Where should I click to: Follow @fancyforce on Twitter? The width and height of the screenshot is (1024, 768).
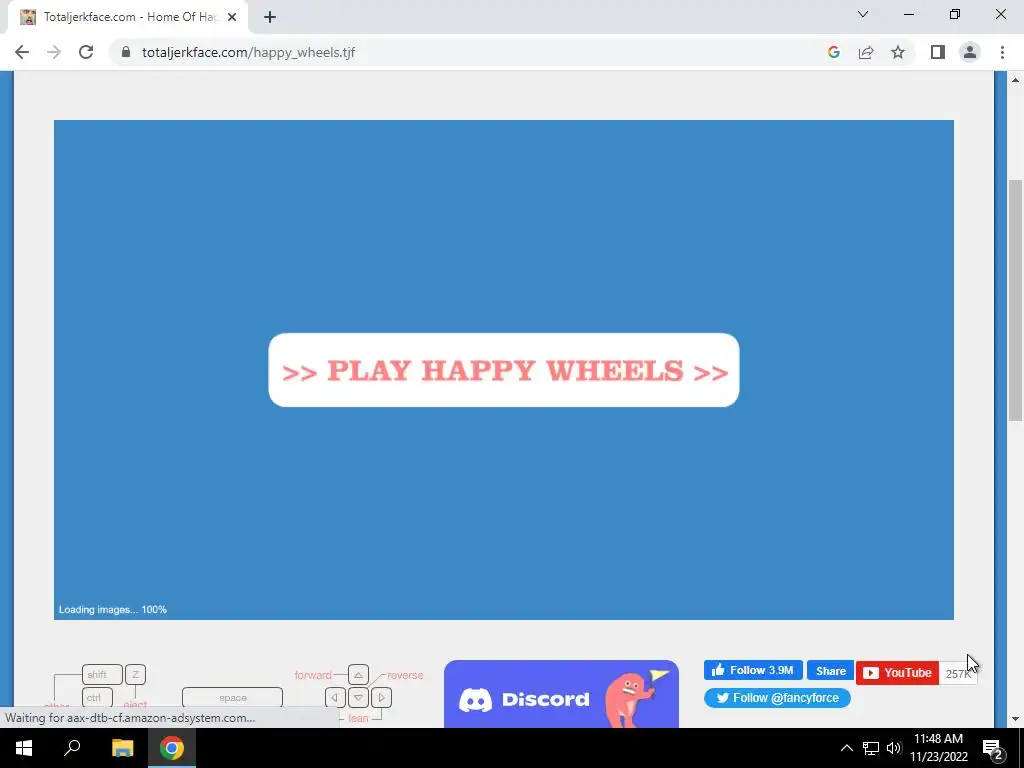(777, 698)
